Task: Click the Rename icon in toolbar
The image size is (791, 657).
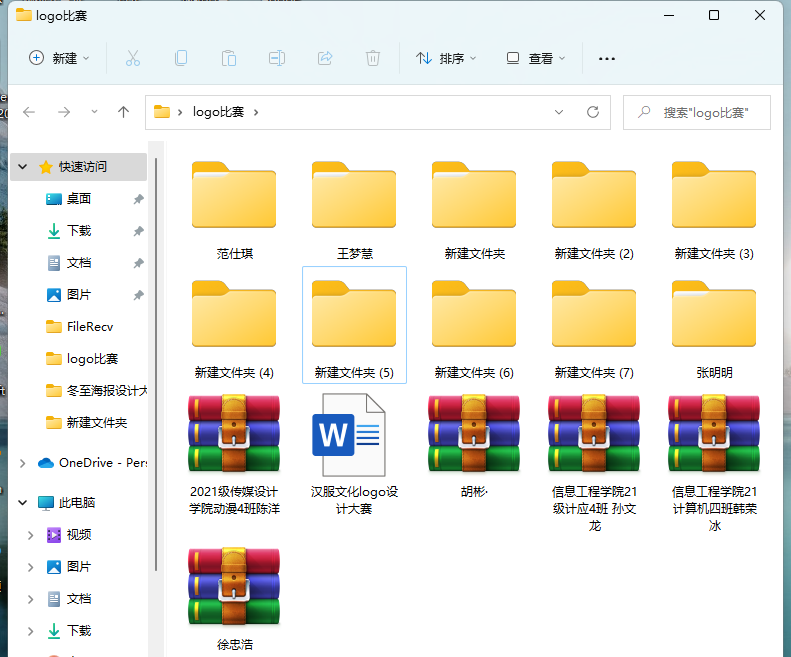Action: point(277,58)
